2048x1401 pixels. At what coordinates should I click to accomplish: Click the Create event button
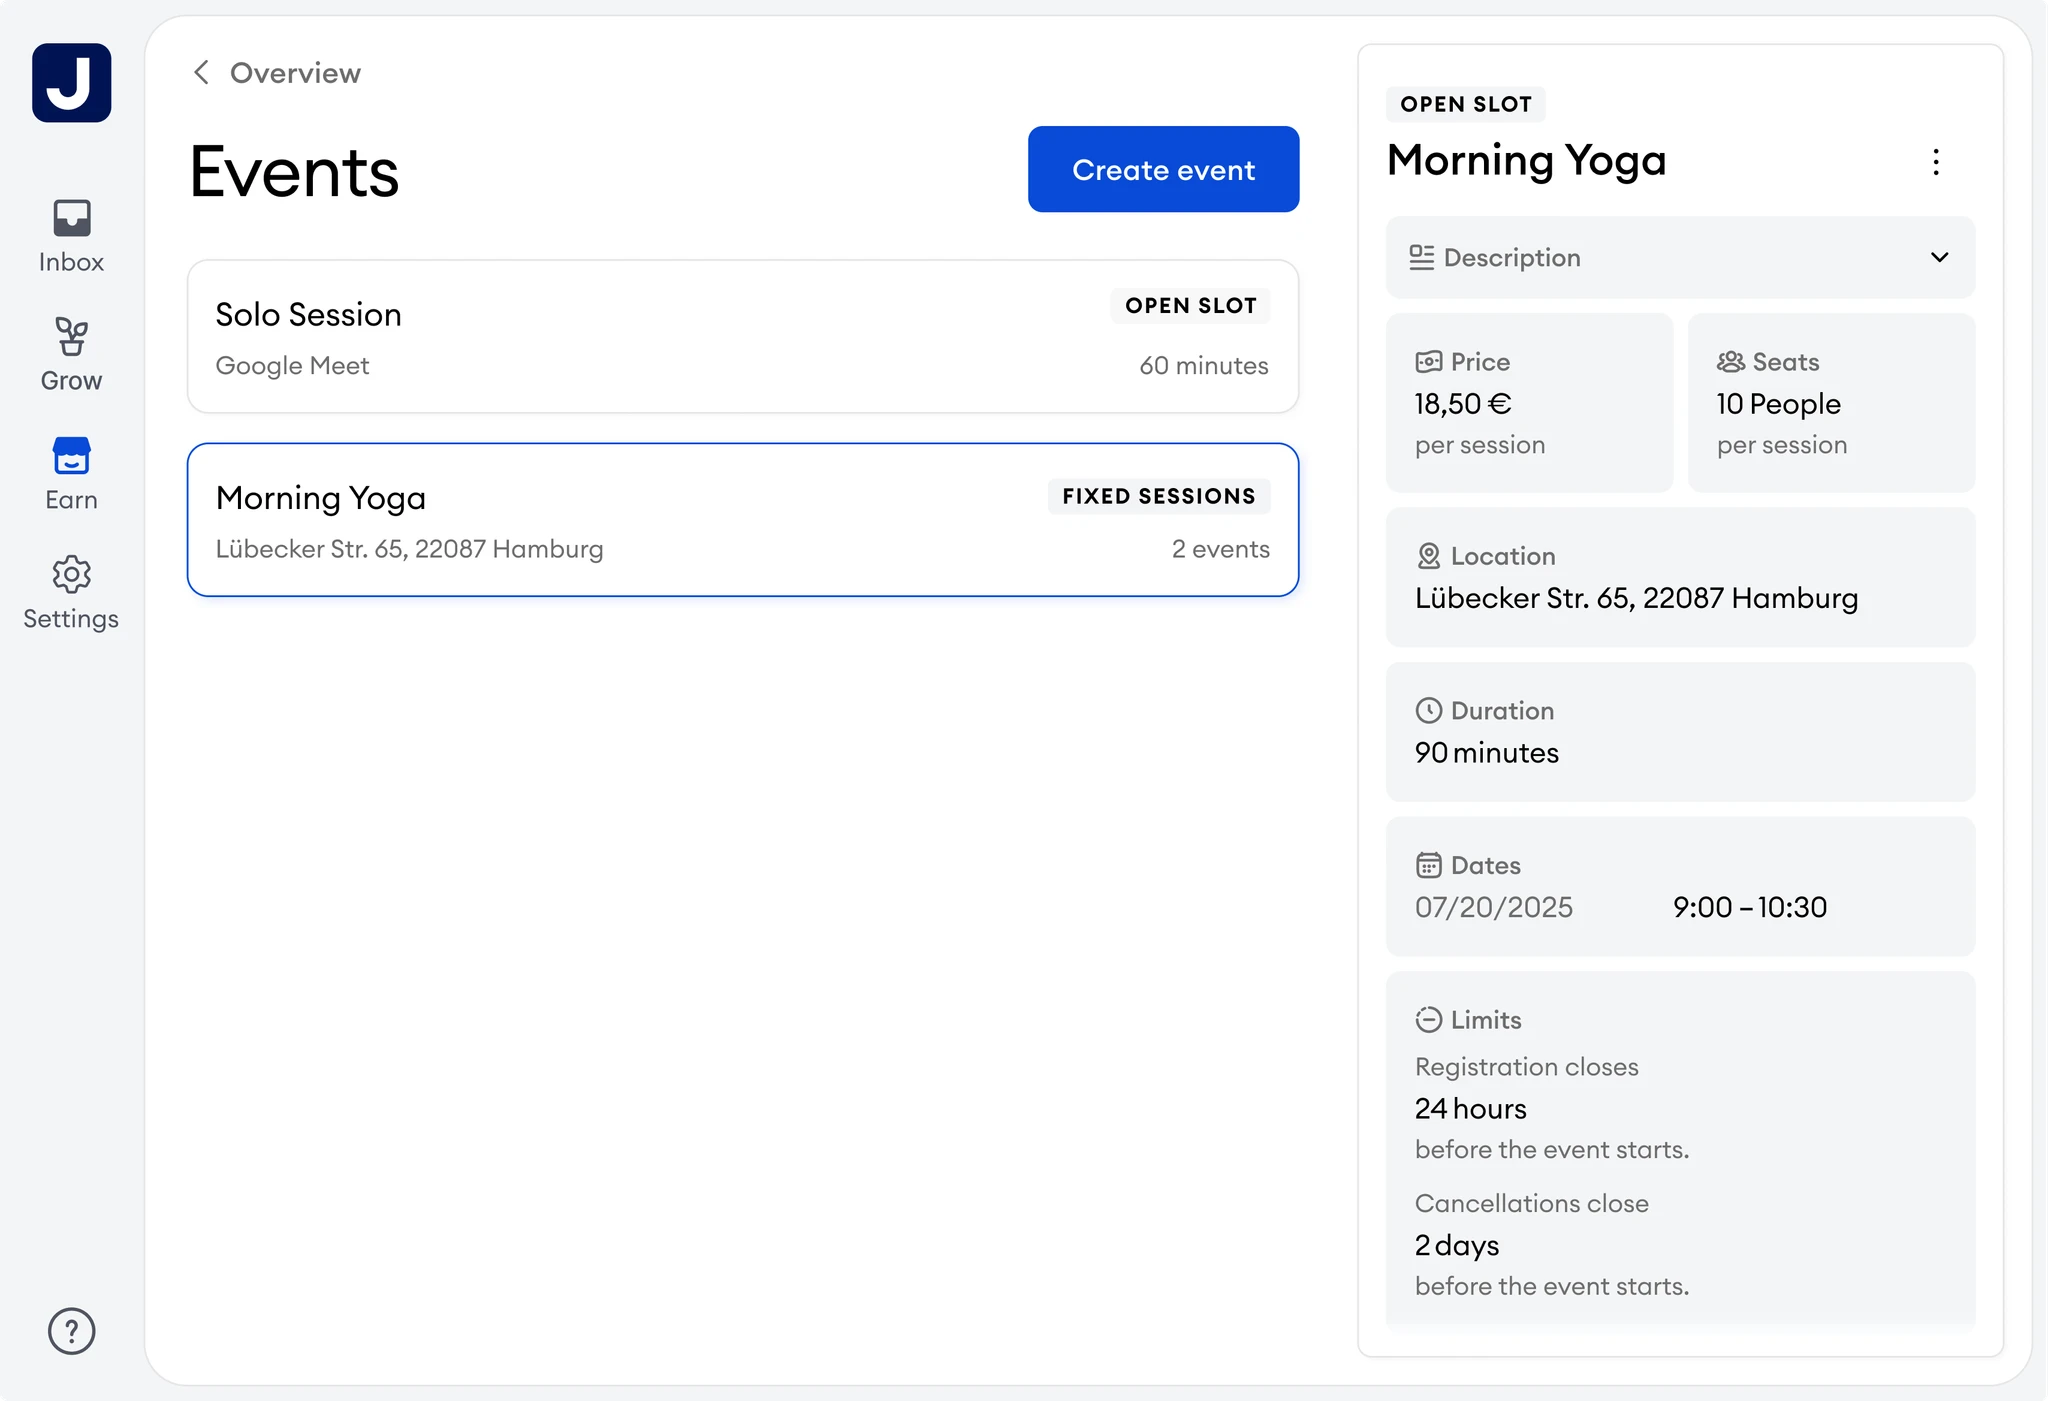point(1163,169)
